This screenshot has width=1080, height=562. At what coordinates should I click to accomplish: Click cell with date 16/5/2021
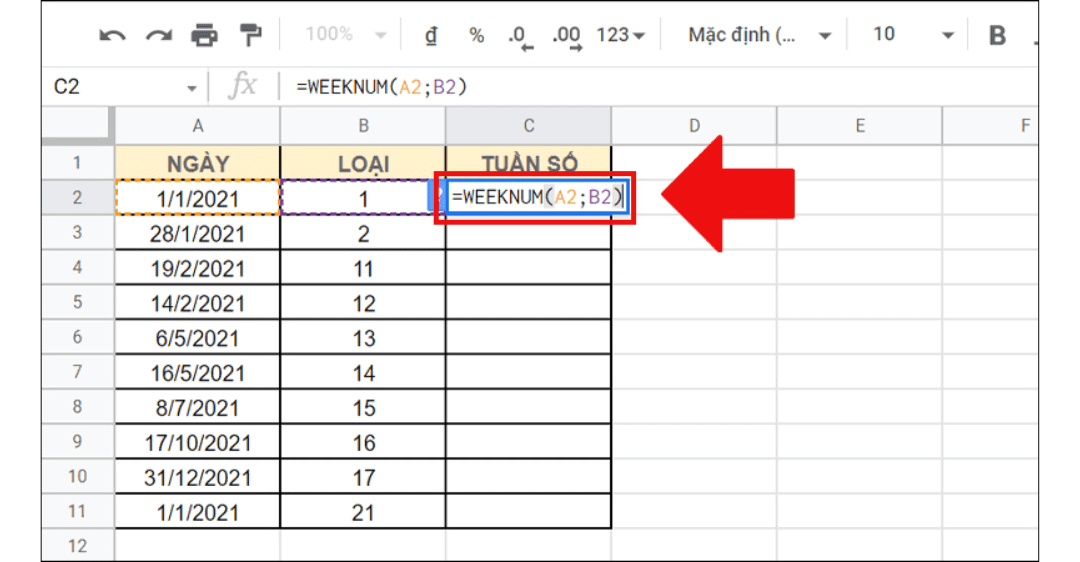point(198,373)
